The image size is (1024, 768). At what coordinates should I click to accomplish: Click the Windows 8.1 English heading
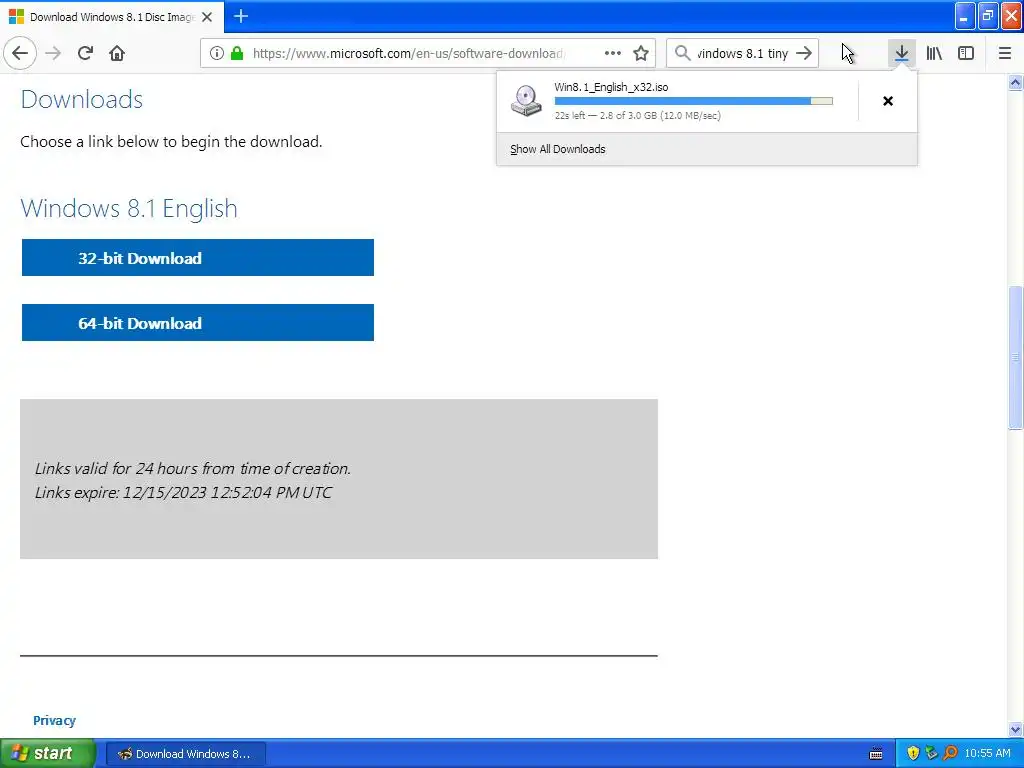[x=129, y=208]
